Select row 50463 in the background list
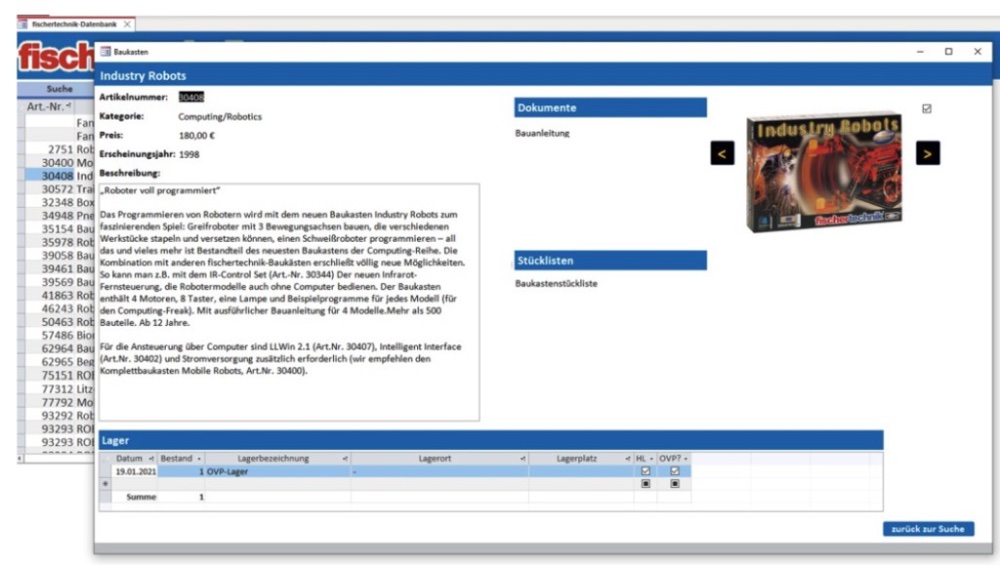Viewport: 1000px width, 566px height. [x=59, y=322]
